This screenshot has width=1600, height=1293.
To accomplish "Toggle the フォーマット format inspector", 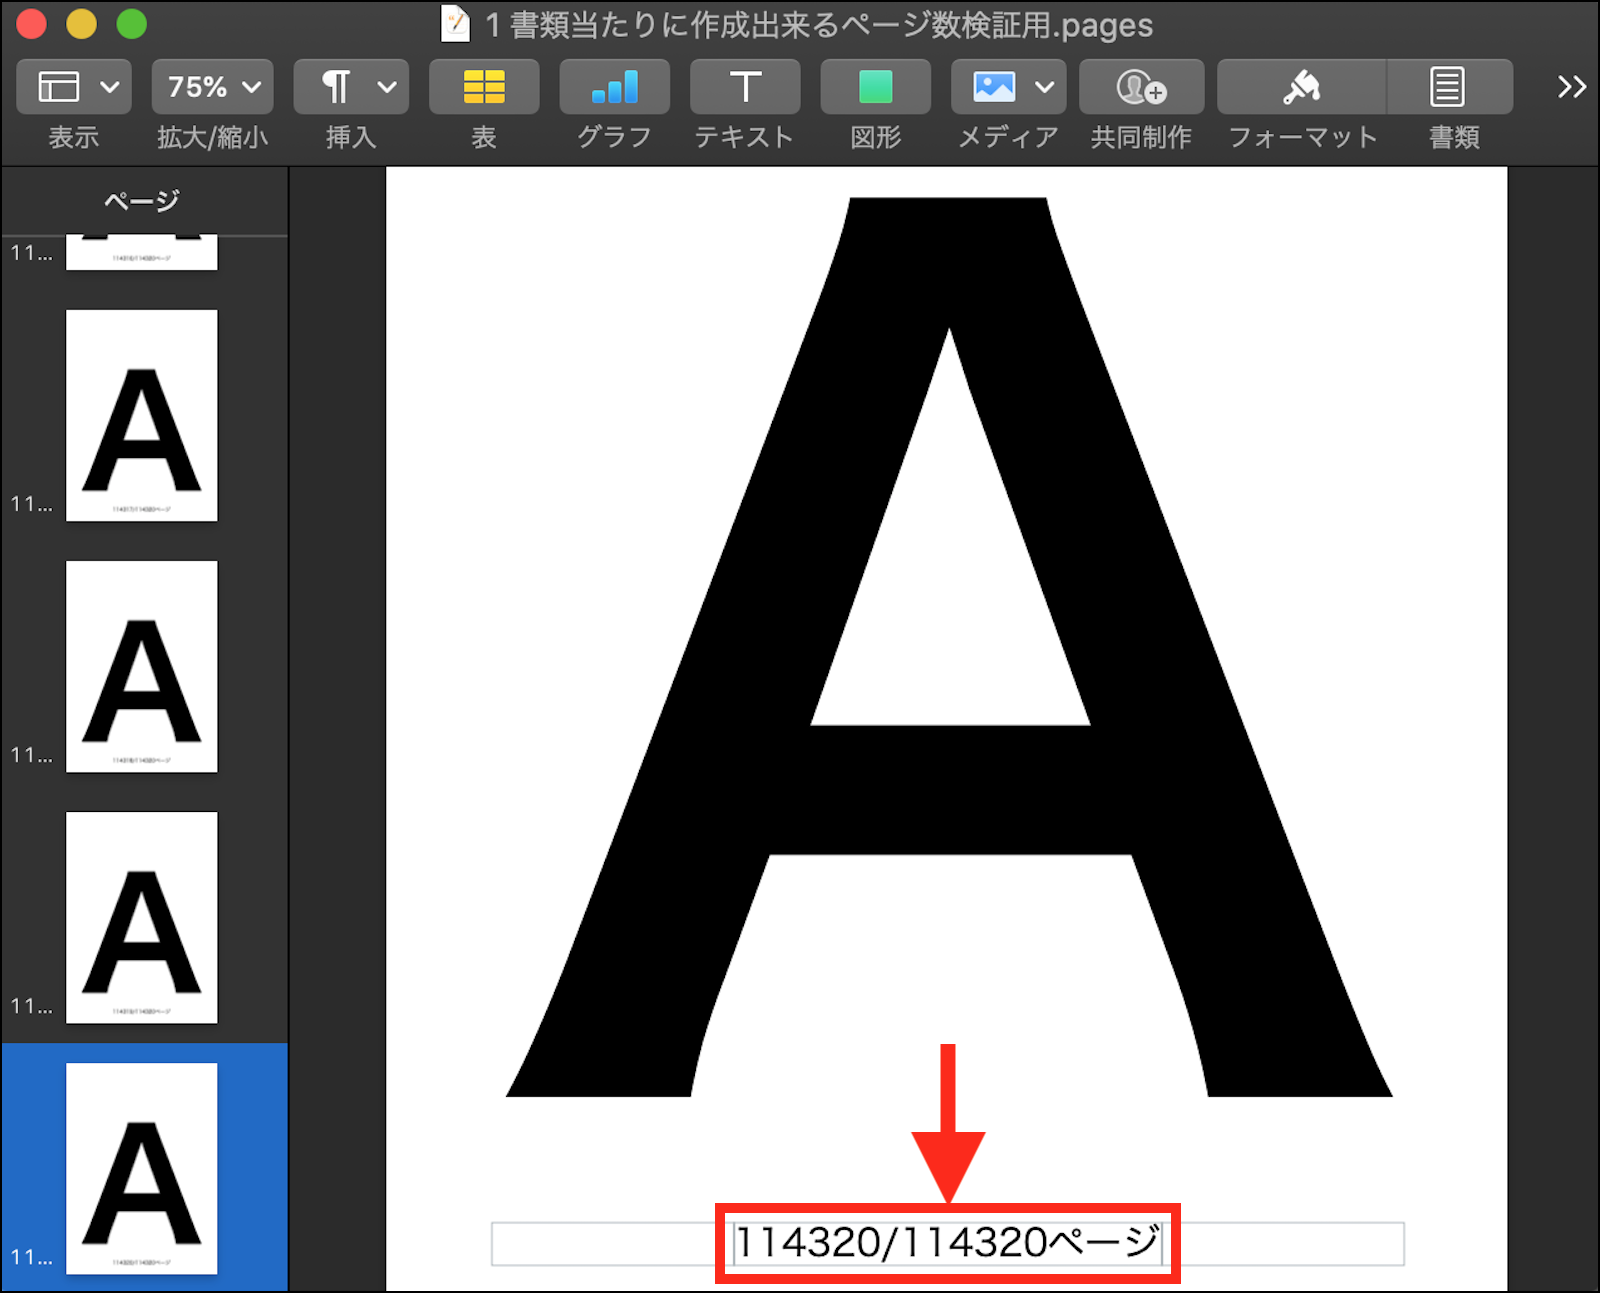I will click(x=1302, y=88).
